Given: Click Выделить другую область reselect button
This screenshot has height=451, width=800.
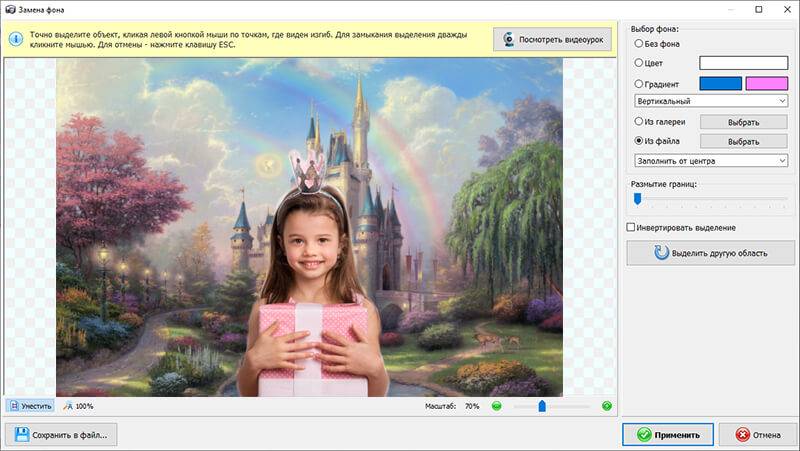Looking at the screenshot, I should click(710, 253).
